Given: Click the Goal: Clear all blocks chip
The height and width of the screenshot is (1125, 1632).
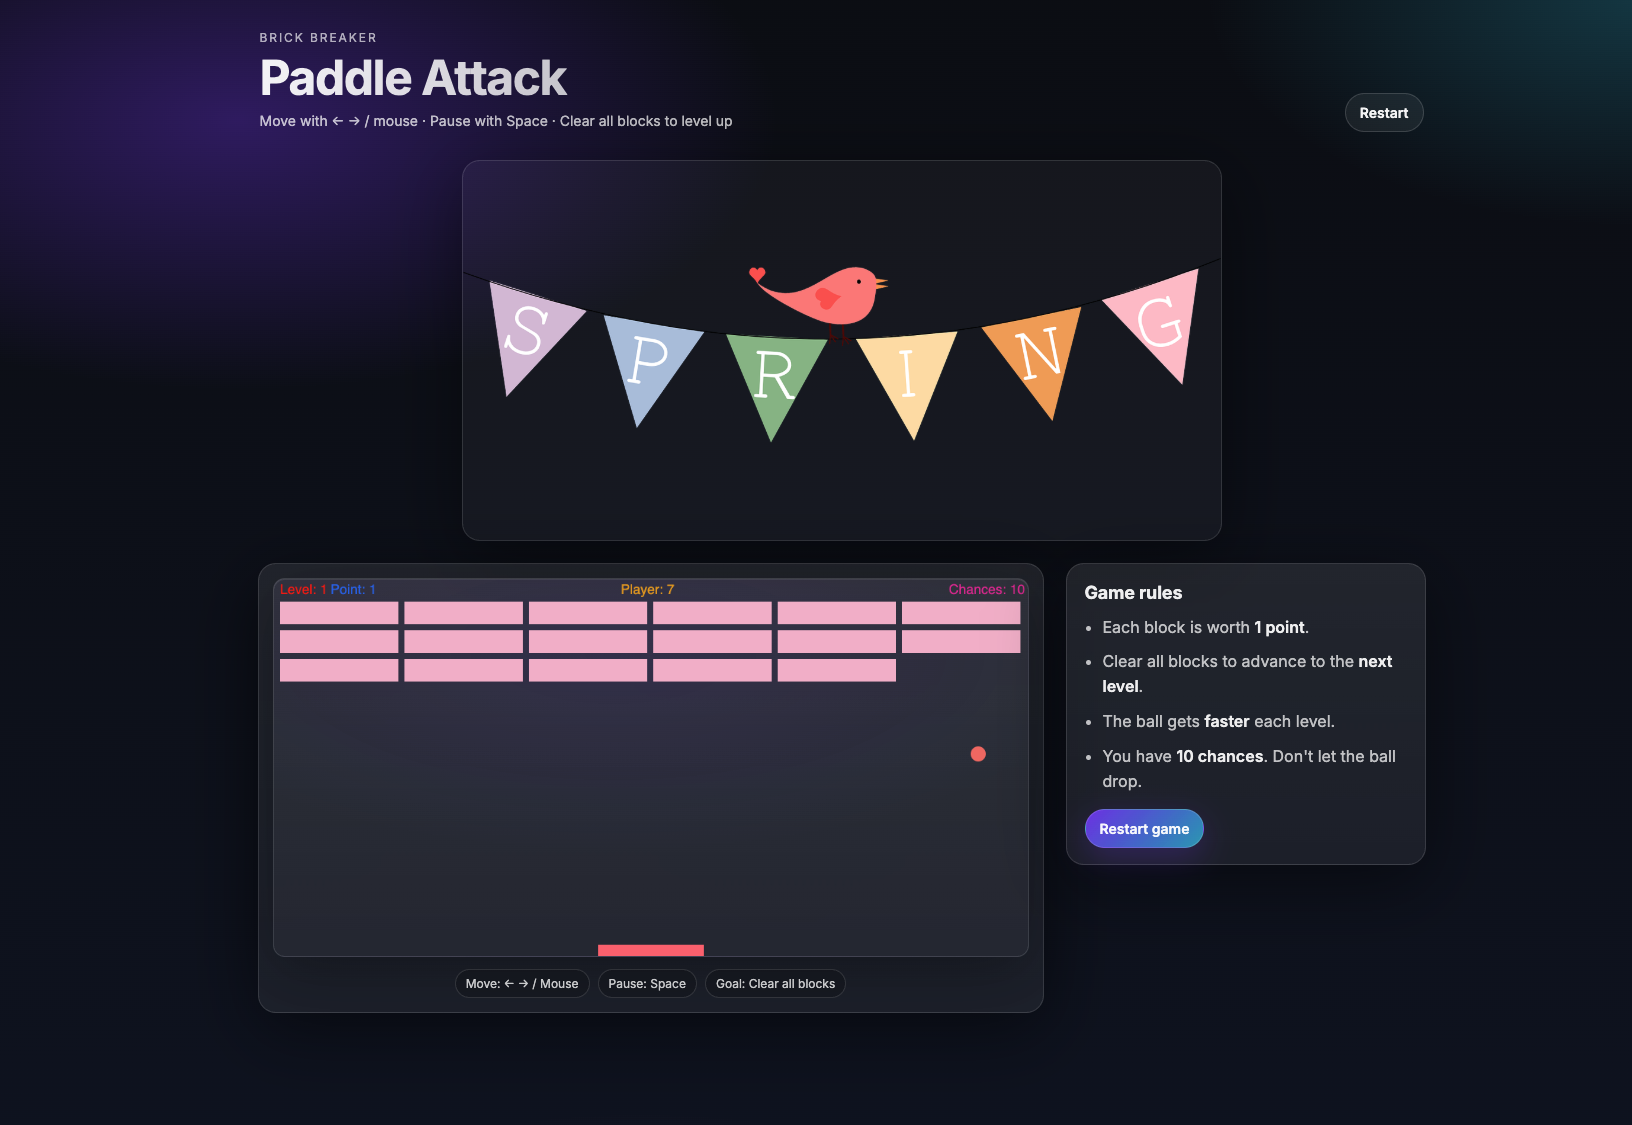Looking at the screenshot, I should (775, 984).
